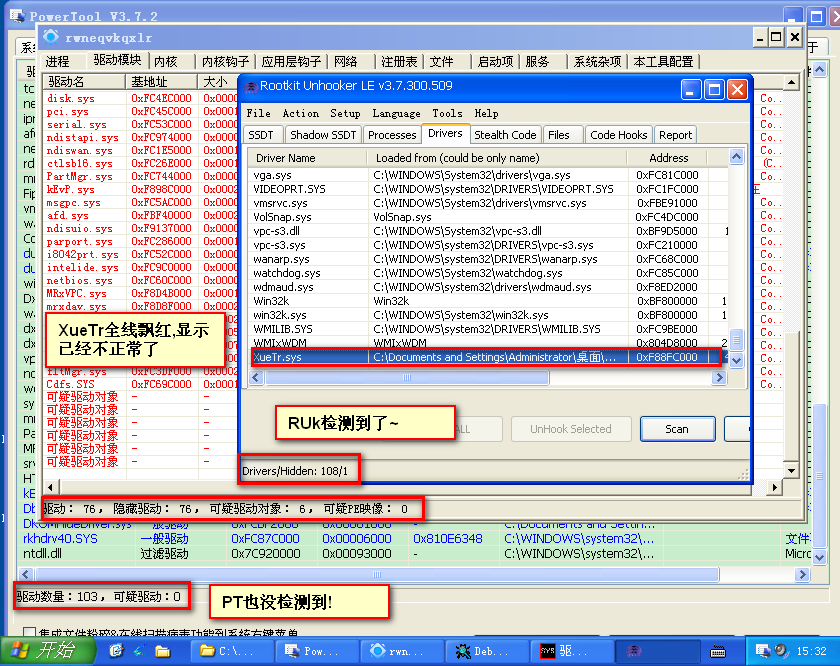Click the Scan button
Viewport: 840px width, 666px height.
(x=677, y=429)
